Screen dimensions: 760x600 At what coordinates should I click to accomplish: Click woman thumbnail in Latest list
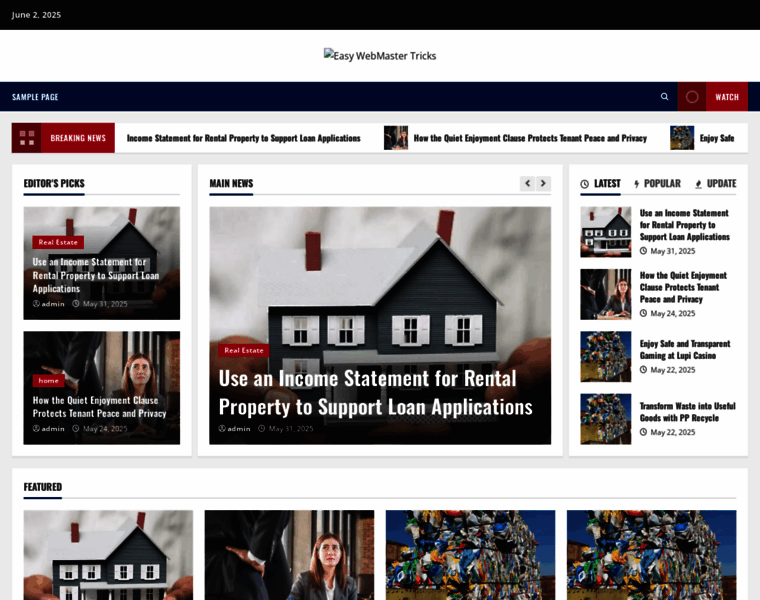coord(606,294)
